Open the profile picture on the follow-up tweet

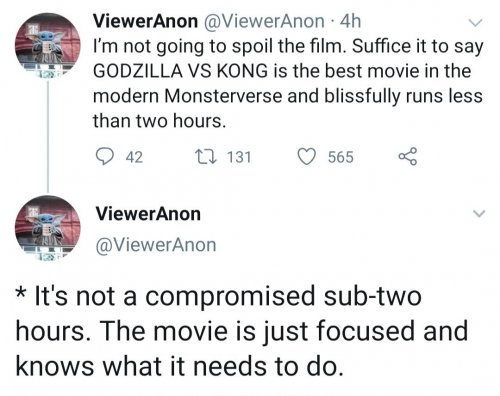[48, 228]
